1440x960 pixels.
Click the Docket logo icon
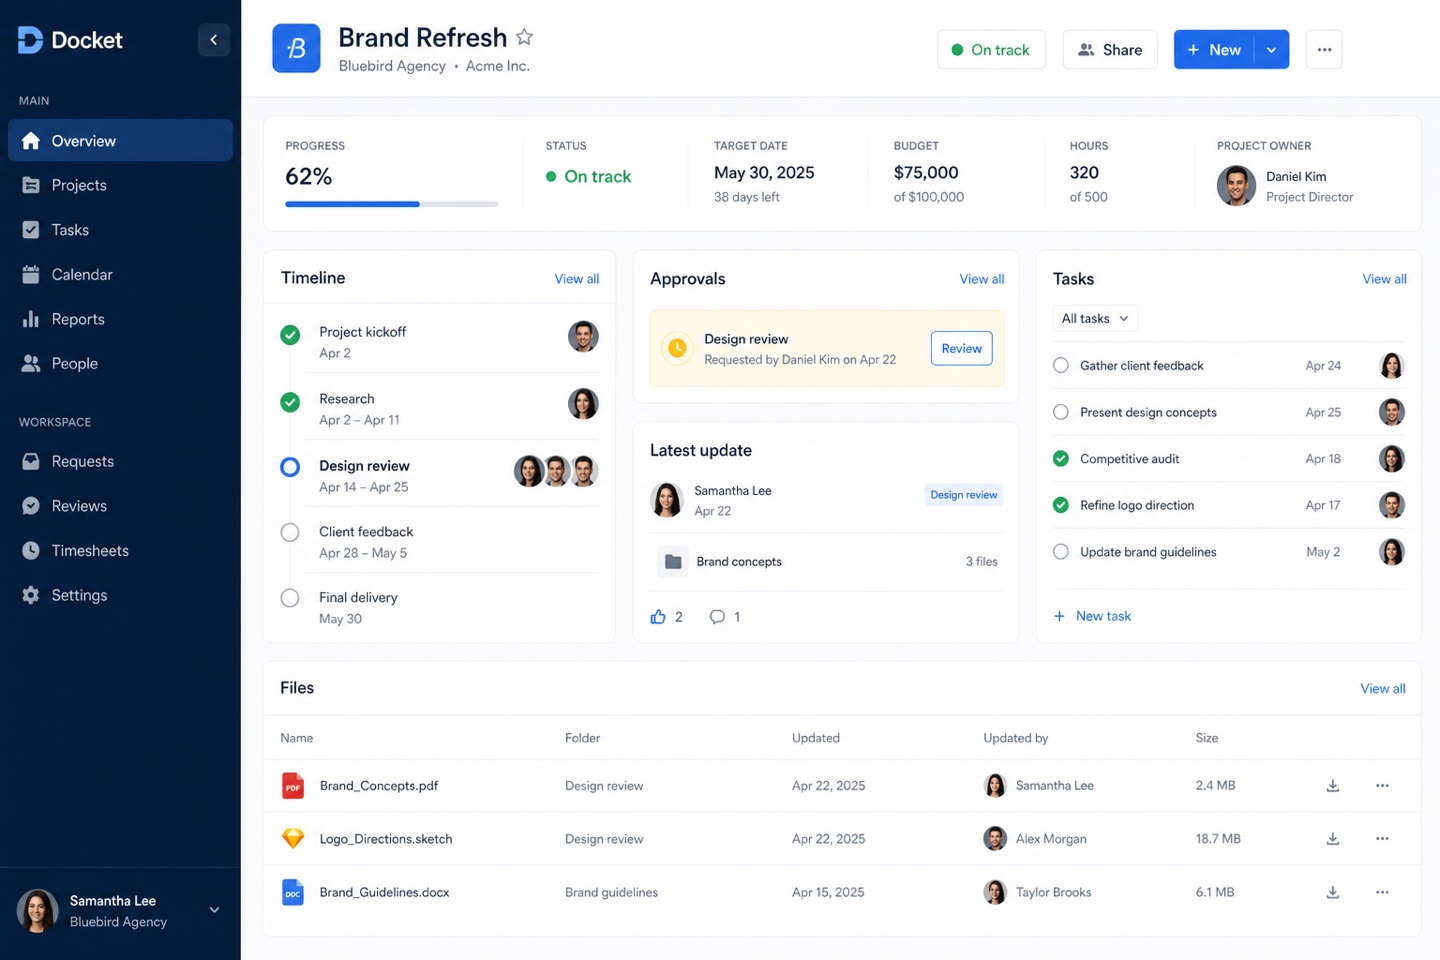click(30, 40)
